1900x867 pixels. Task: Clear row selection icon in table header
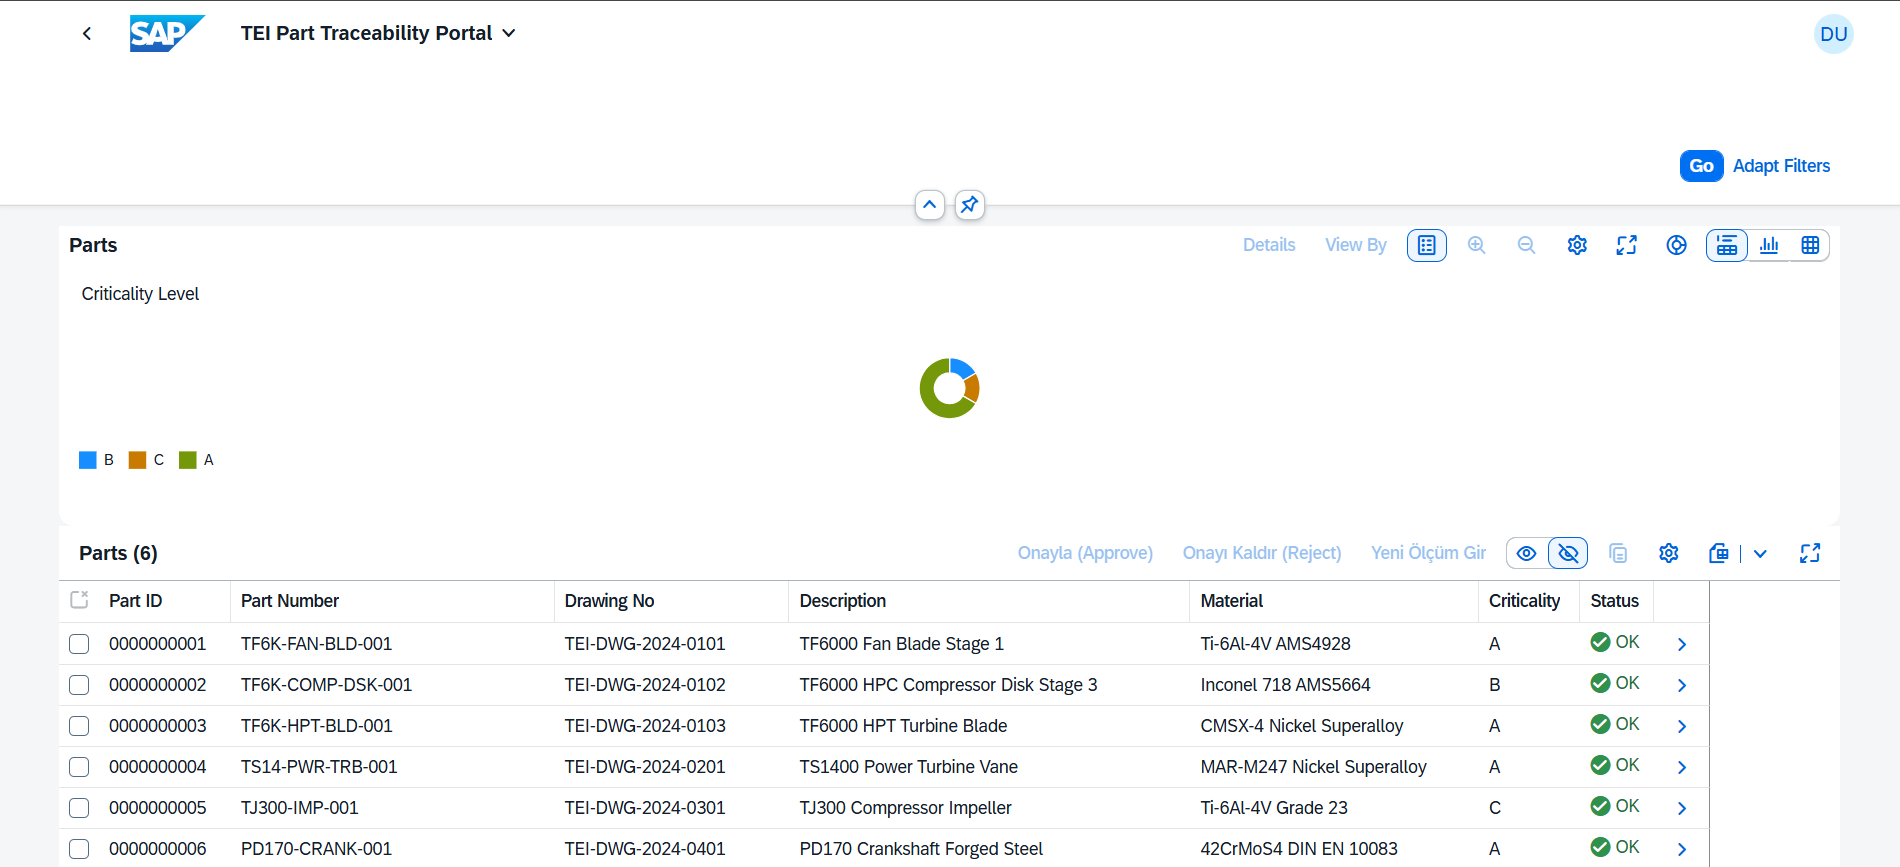[x=80, y=600]
